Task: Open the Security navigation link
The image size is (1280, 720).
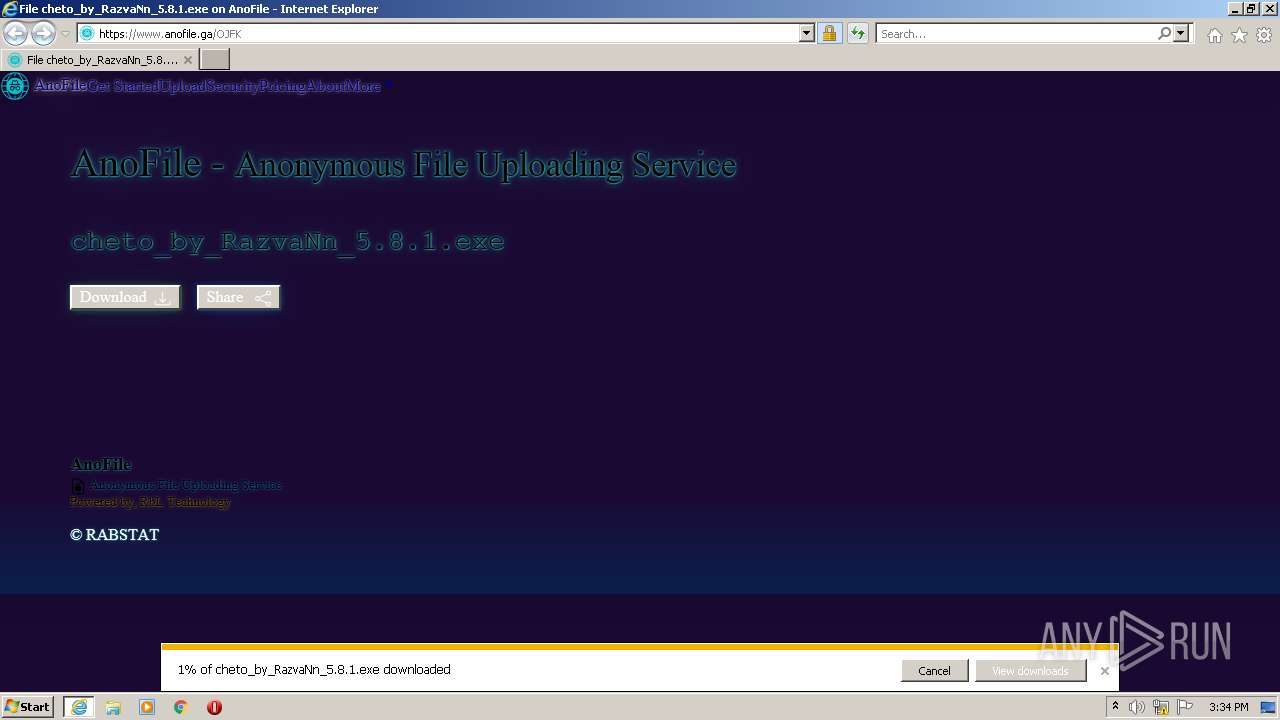Action: coord(232,86)
